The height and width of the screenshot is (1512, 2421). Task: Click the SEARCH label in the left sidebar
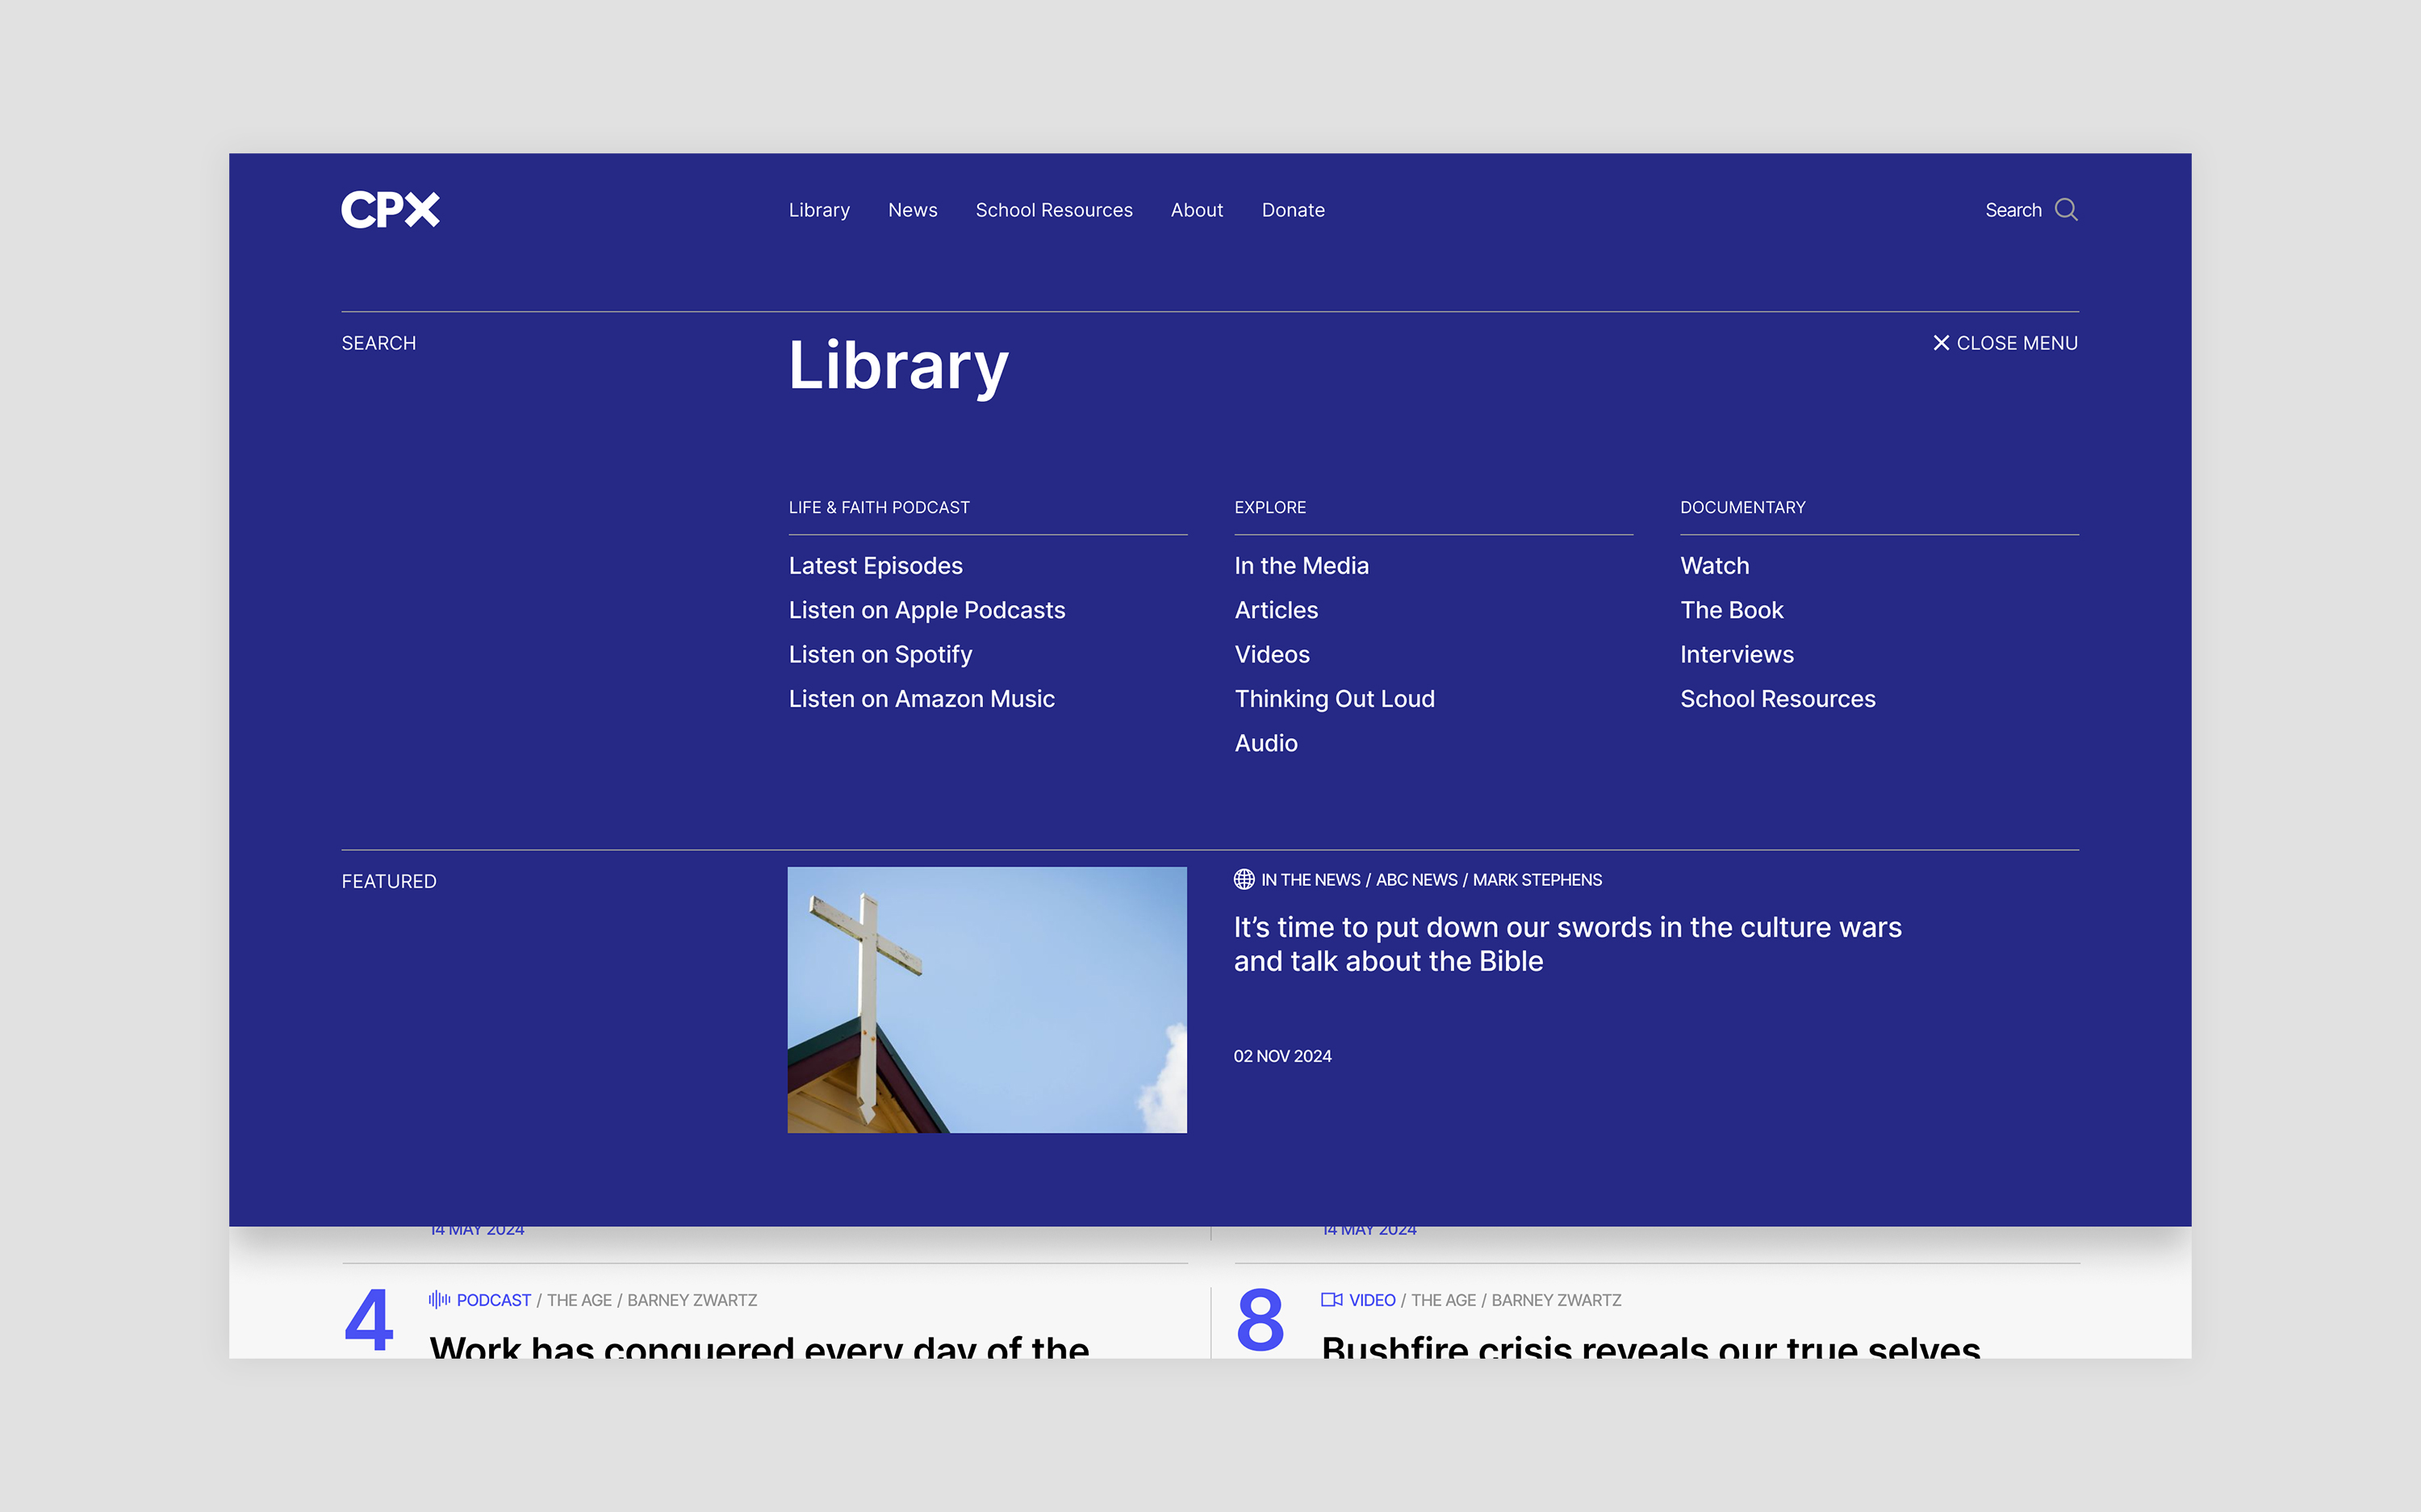click(378, 343)
